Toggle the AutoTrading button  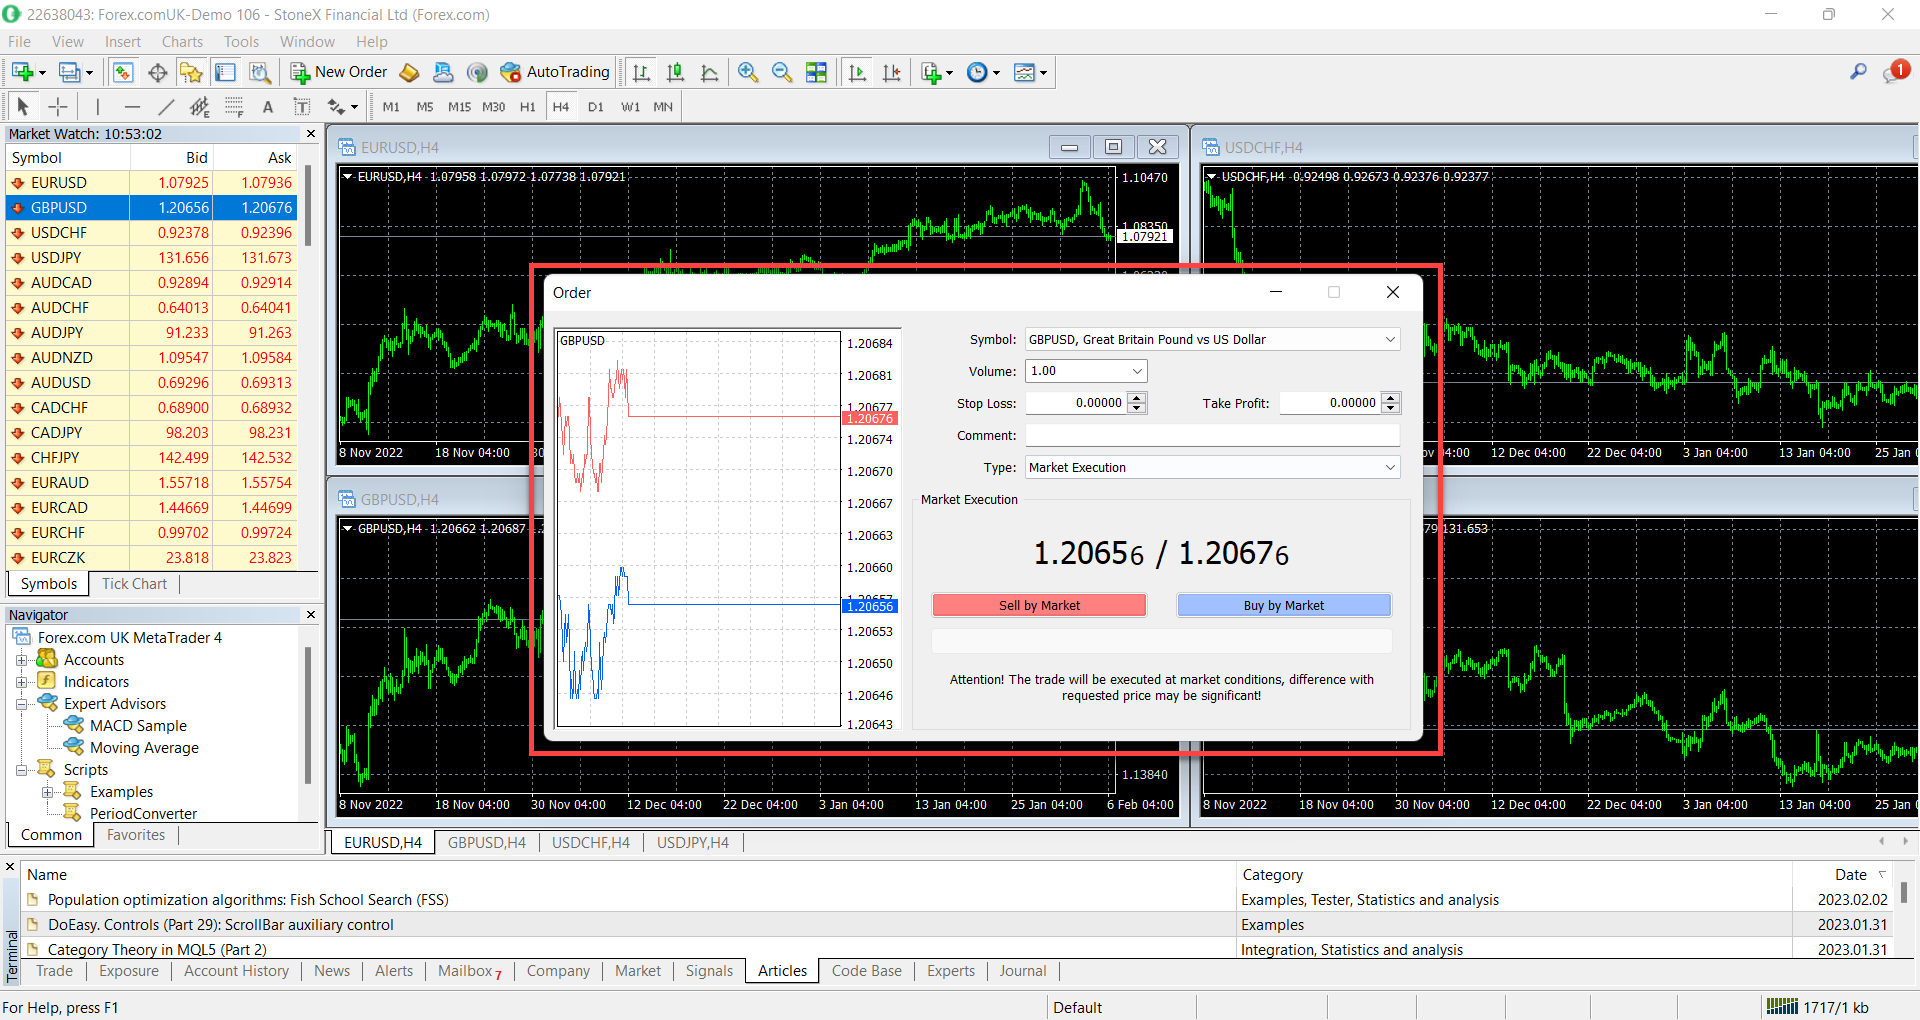555,72
